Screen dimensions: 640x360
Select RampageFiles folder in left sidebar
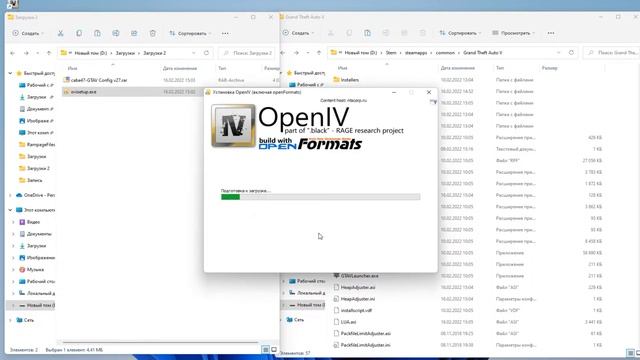[x=37, y=144]
